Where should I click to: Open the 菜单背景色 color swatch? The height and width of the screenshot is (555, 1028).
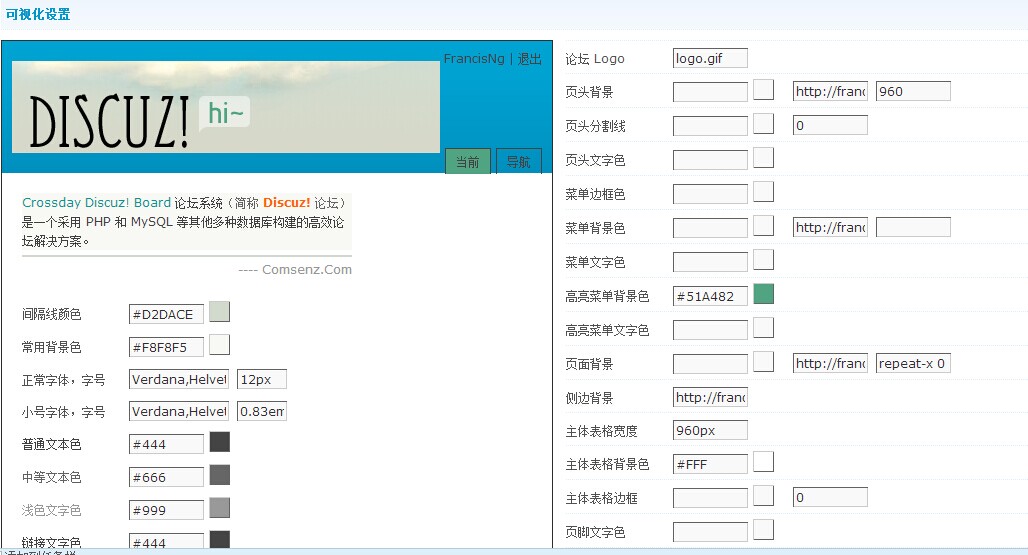[x=763, y=226]
